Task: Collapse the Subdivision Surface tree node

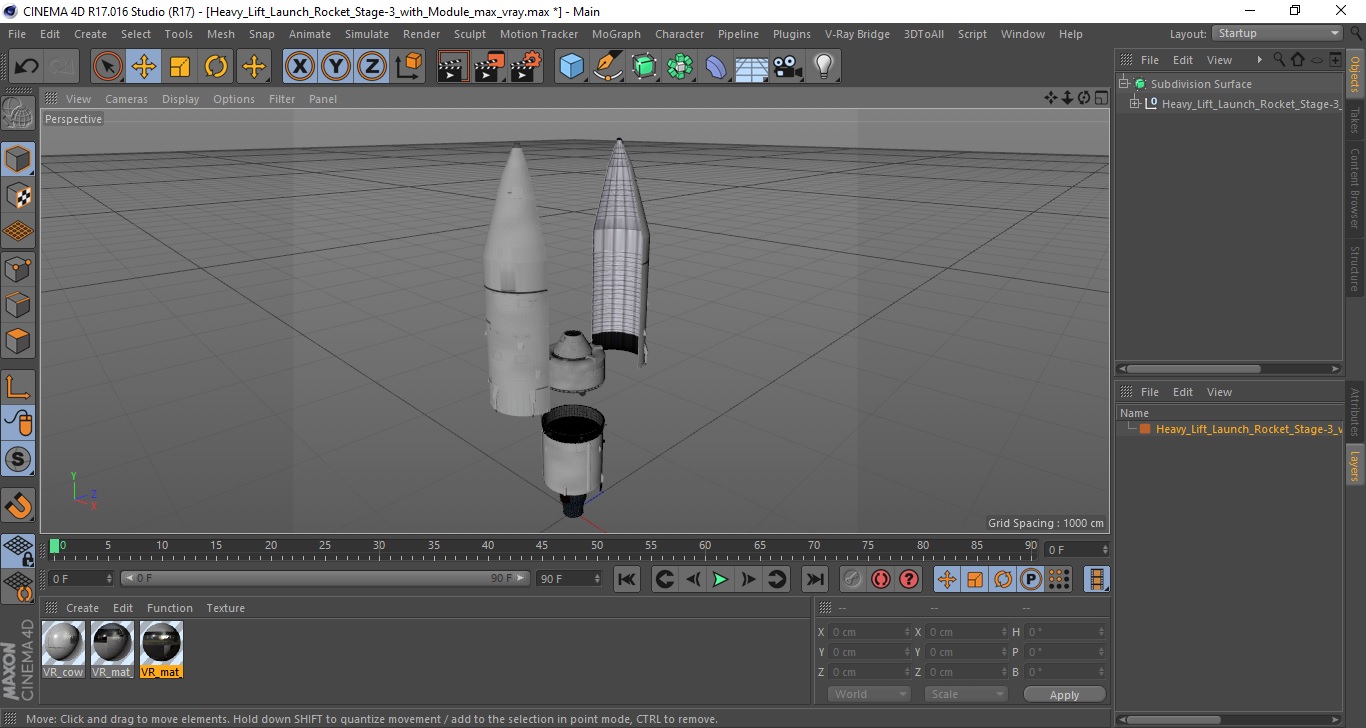Action: click(1124, 84)
